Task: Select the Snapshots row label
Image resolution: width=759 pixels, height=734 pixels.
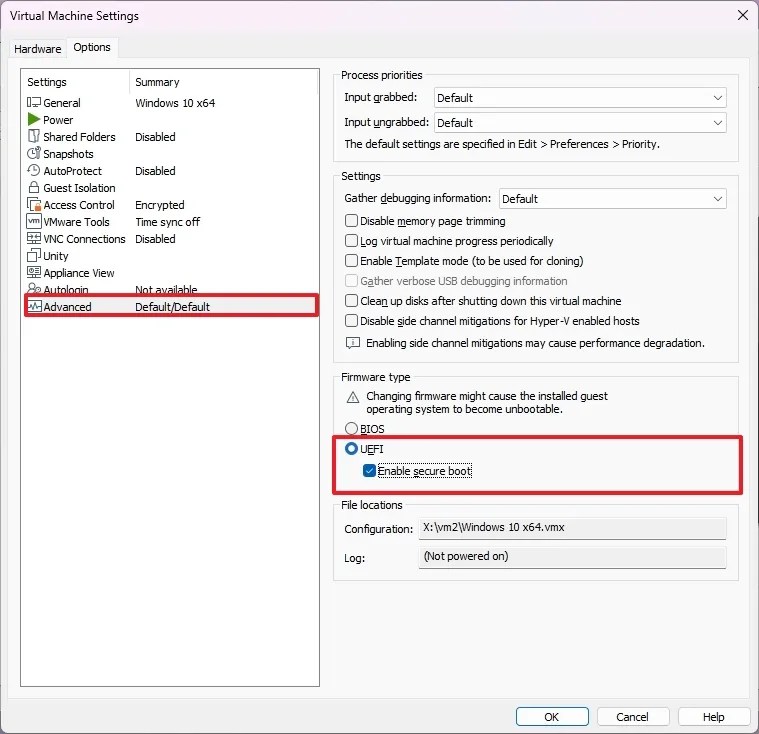Action: 68,153
